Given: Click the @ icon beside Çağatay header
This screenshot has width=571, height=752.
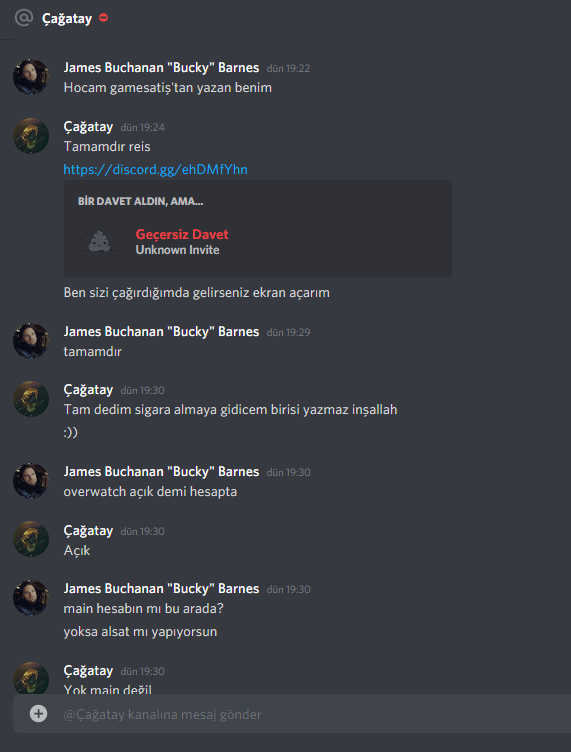Looking at the screenshot, I should coord(23,18).
